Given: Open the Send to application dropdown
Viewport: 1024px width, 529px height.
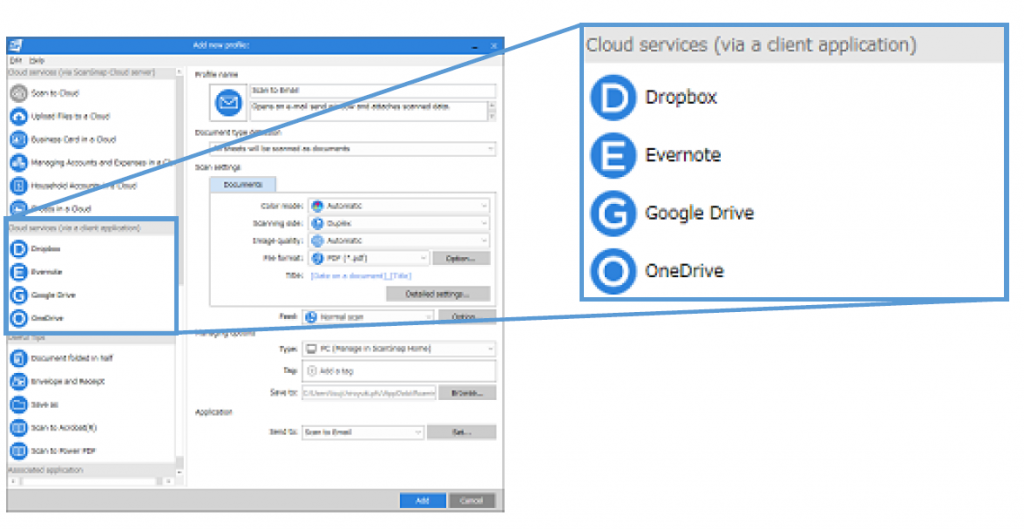Looking at the screenshot, I should point(362,432).
